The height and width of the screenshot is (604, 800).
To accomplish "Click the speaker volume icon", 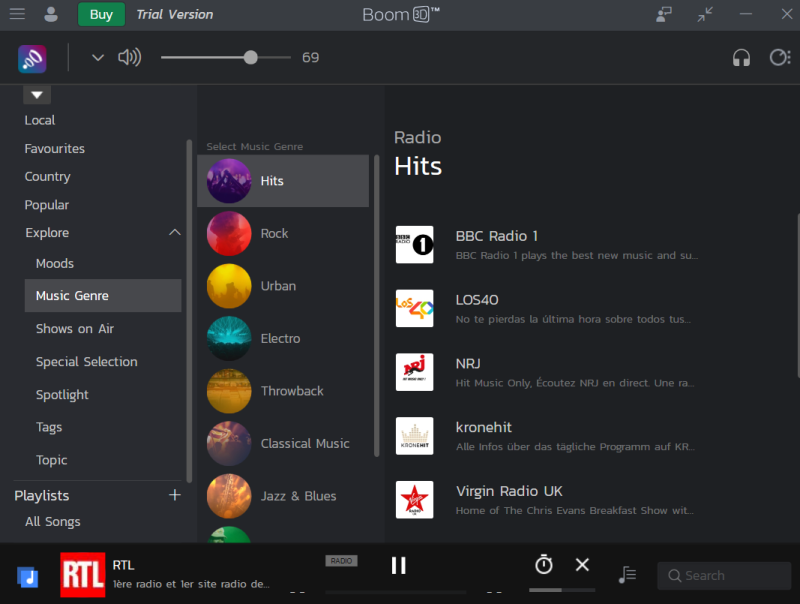I will click(x=129, y=57).
